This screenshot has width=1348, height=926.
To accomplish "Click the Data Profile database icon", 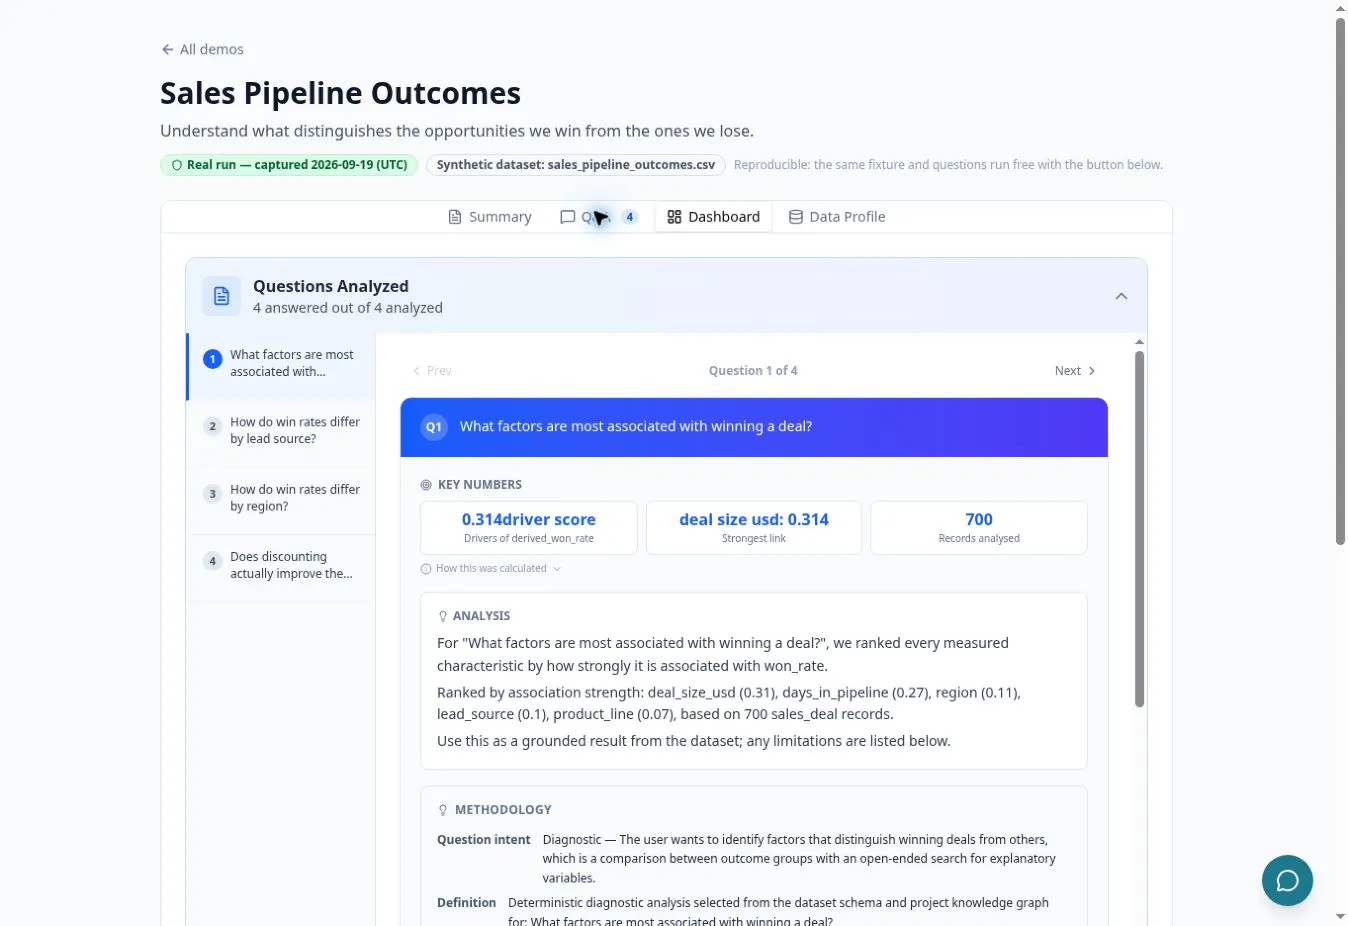I will (x=796, y=217).
